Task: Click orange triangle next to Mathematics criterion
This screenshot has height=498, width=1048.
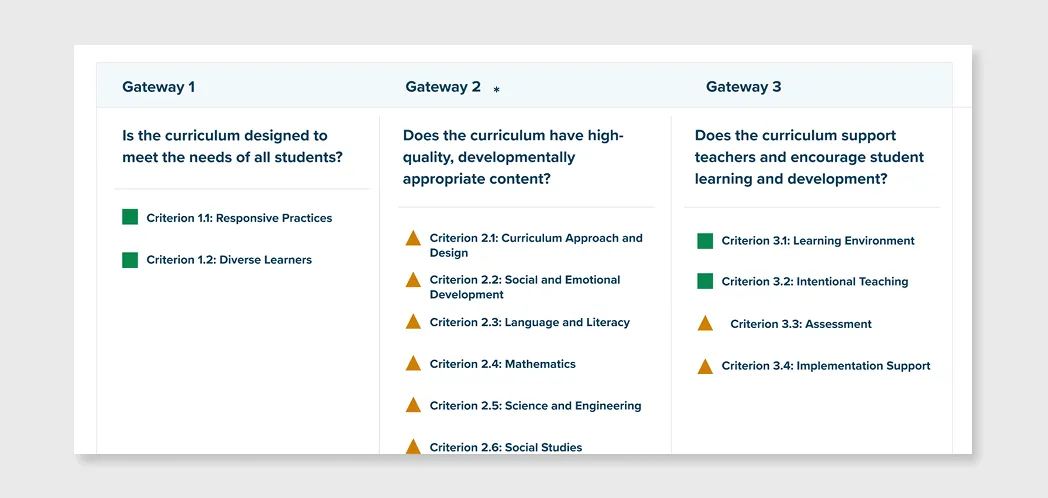Action: pos(413,363)
